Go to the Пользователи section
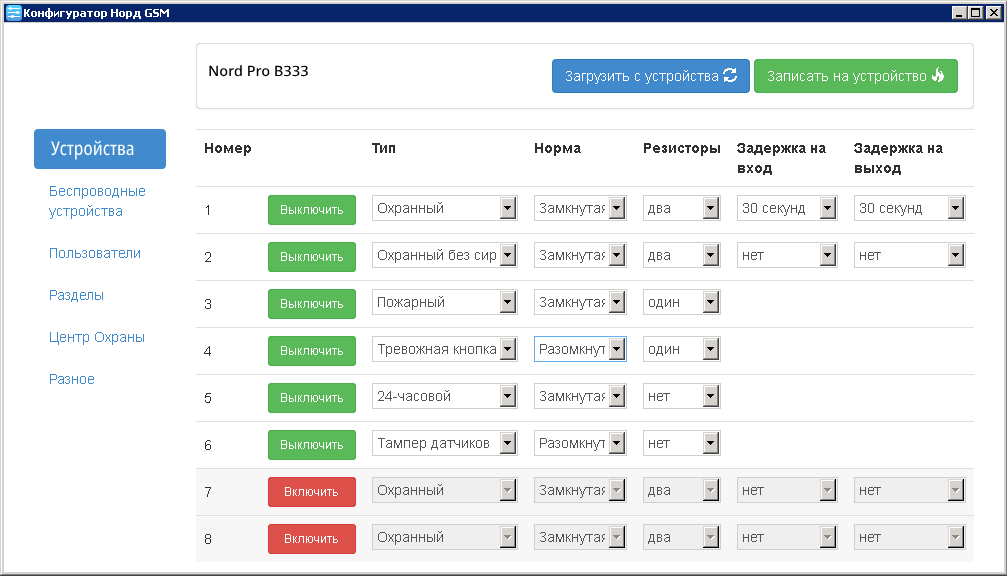Screen dimensions: 1007x576 point(95,253)
